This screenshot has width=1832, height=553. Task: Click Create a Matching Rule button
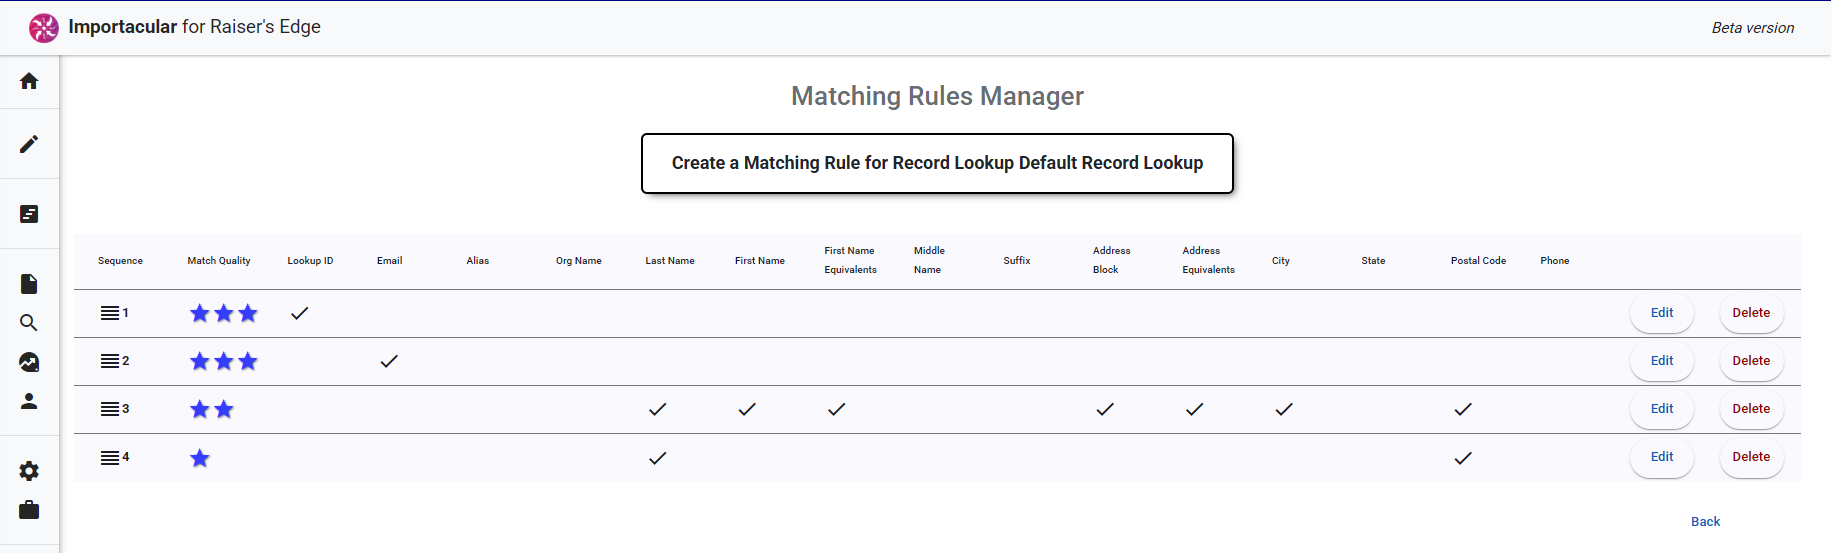coord(937,163)
